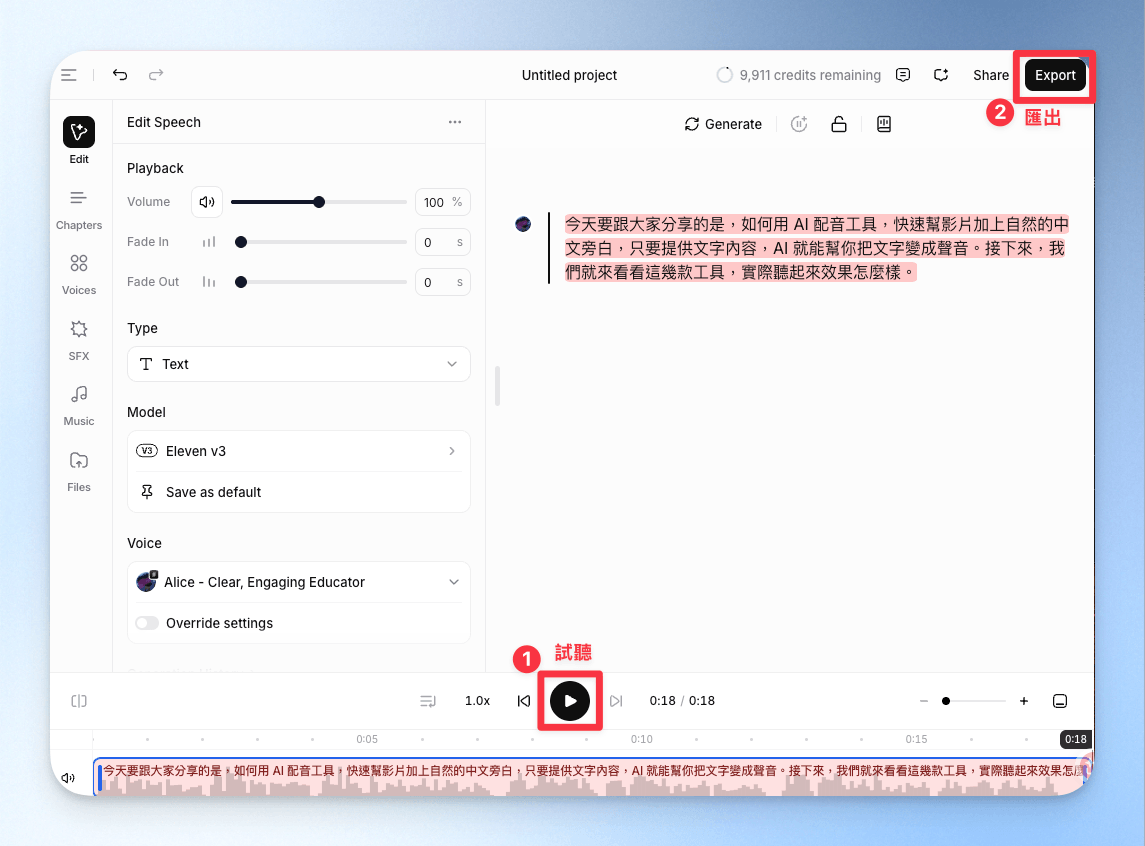Click the undo arrow icon
The height and width of the screenshot is (846, 1145).
click(120, 74)
